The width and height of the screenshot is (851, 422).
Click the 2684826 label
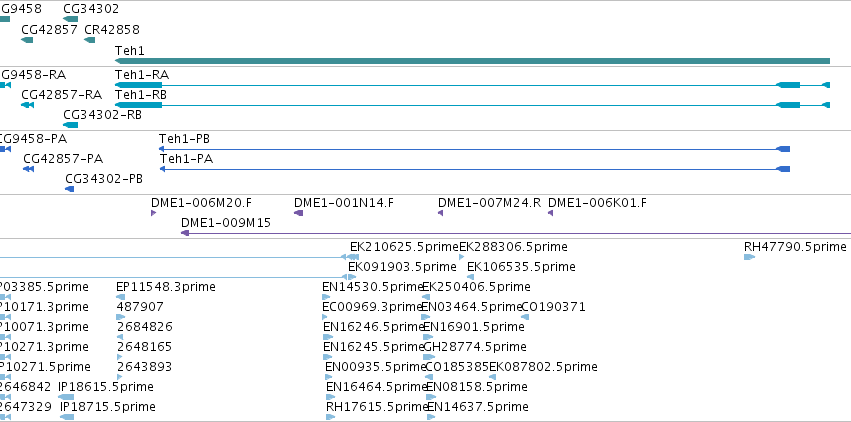click(144, 327)
